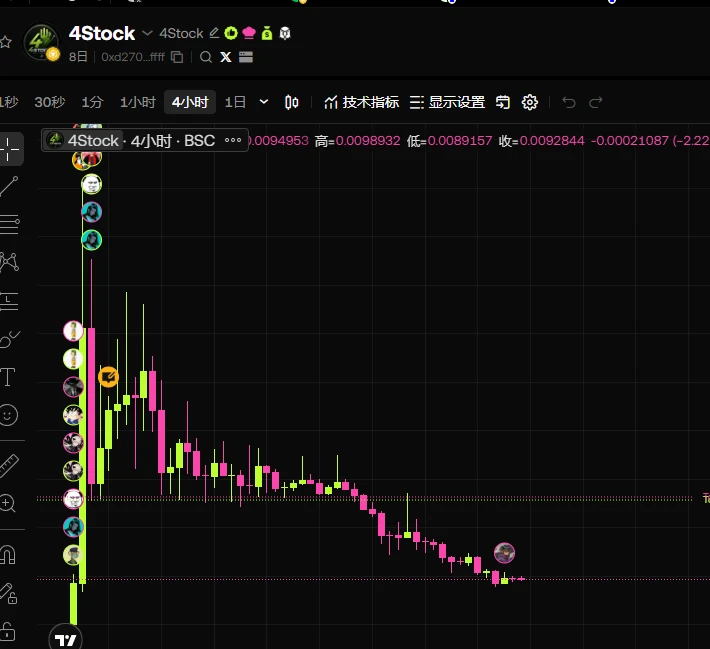Redo the chart action
This screenshot has width=710, height=649.
595,102
